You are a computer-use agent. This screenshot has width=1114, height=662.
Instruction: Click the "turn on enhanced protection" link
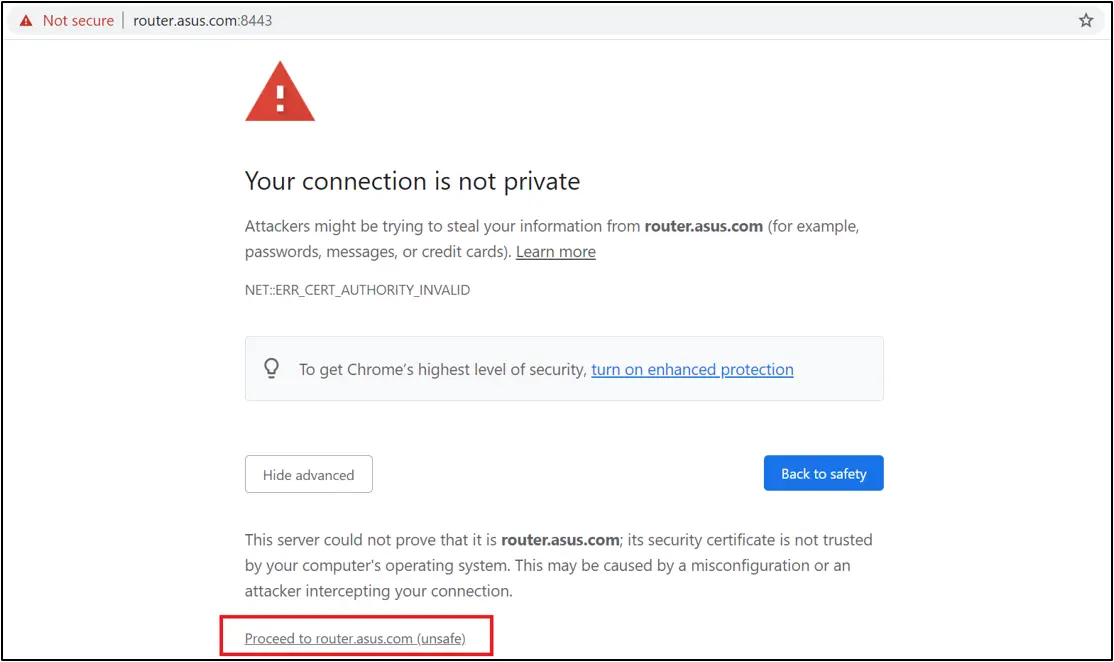[x=692, y=369]
